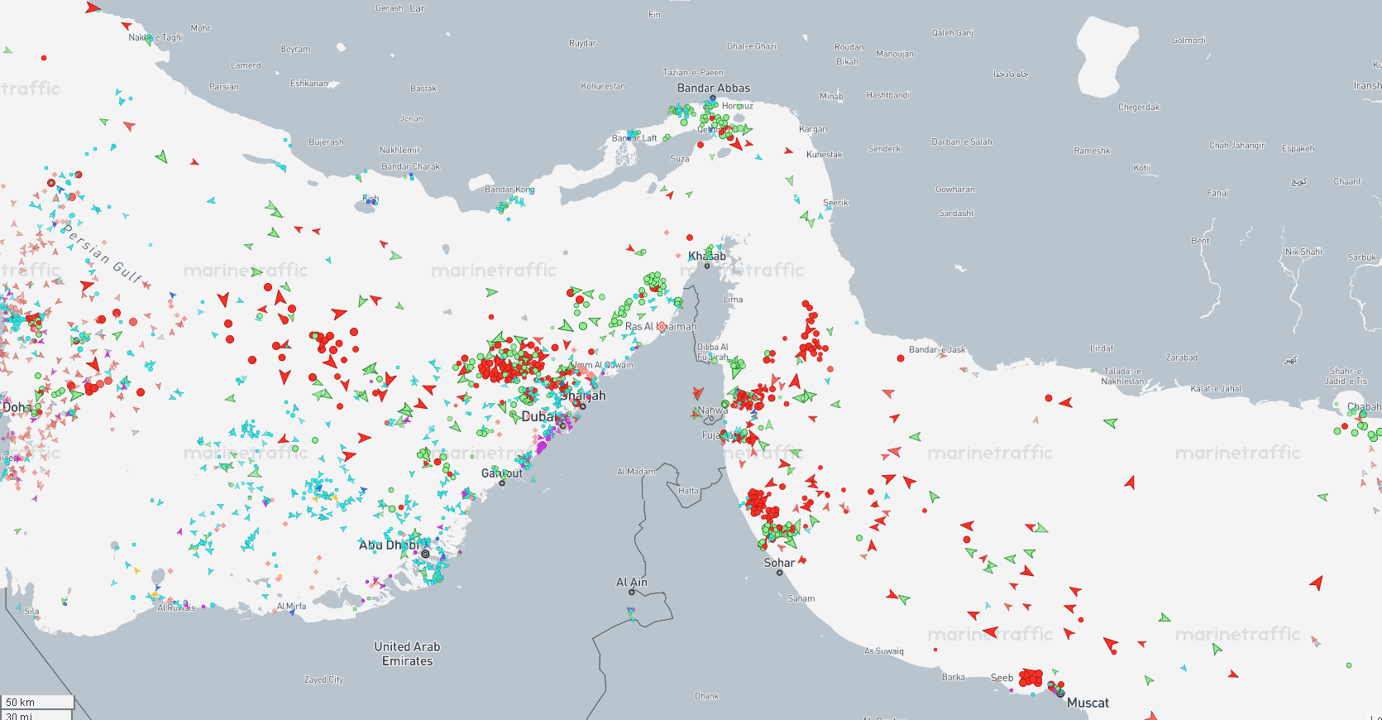1382x720 pixels.
Task: Click the pale red vessel arrow south of Nakhl-e Taghi
Action: coord(129,126)
